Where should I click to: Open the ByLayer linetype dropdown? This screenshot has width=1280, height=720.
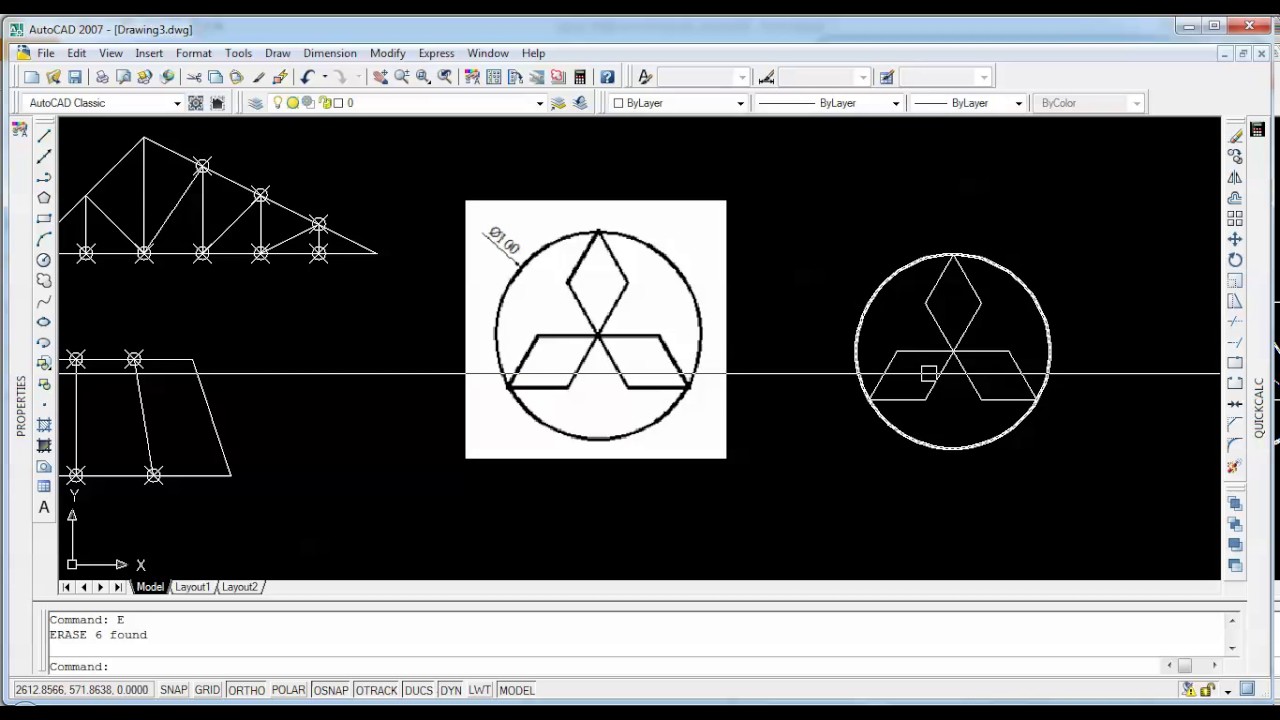click(x=896, y=103)
